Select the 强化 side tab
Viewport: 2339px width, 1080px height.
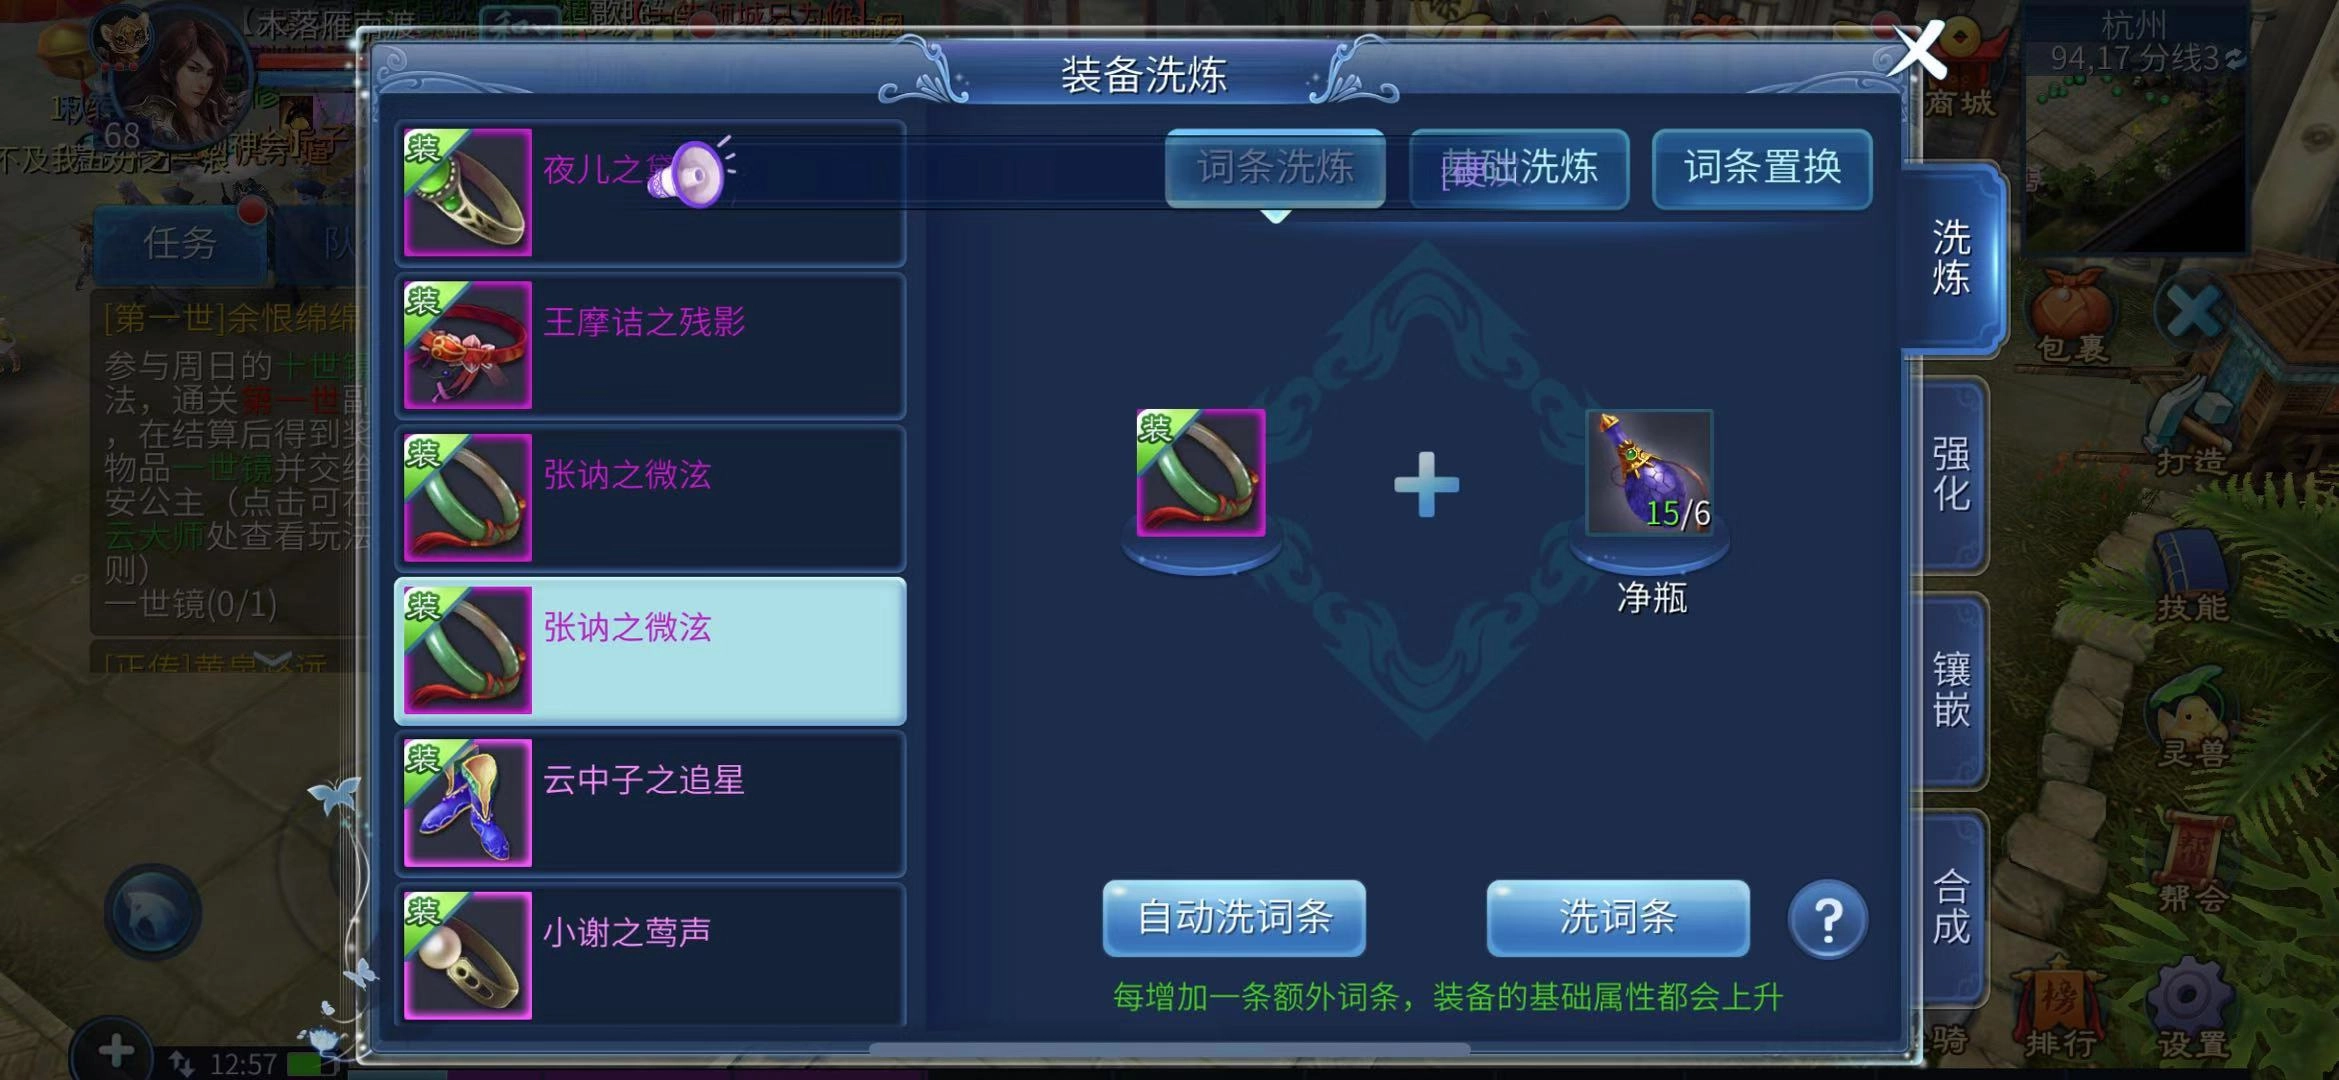click(1950, 474)
